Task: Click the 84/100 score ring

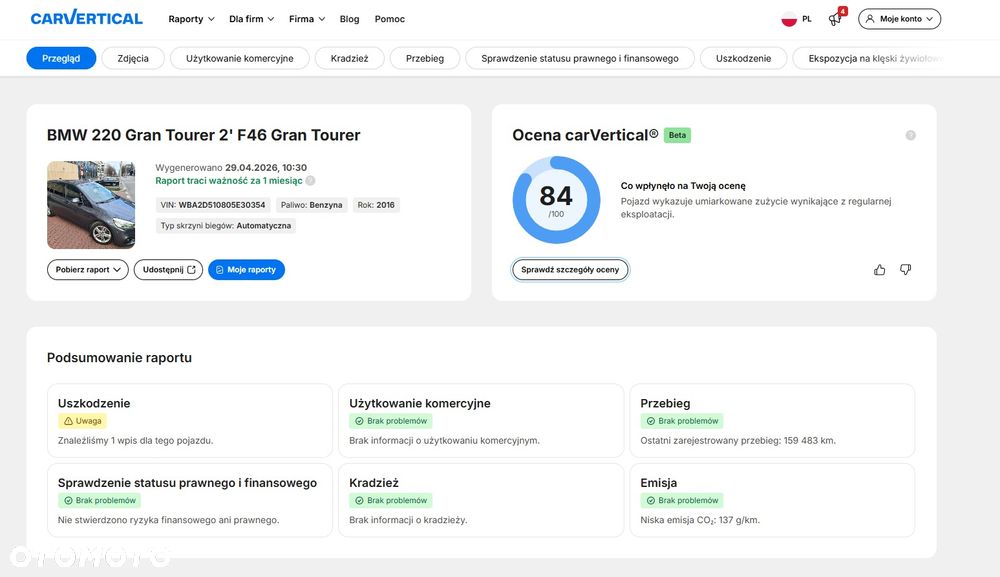Action: pos(556,200)
